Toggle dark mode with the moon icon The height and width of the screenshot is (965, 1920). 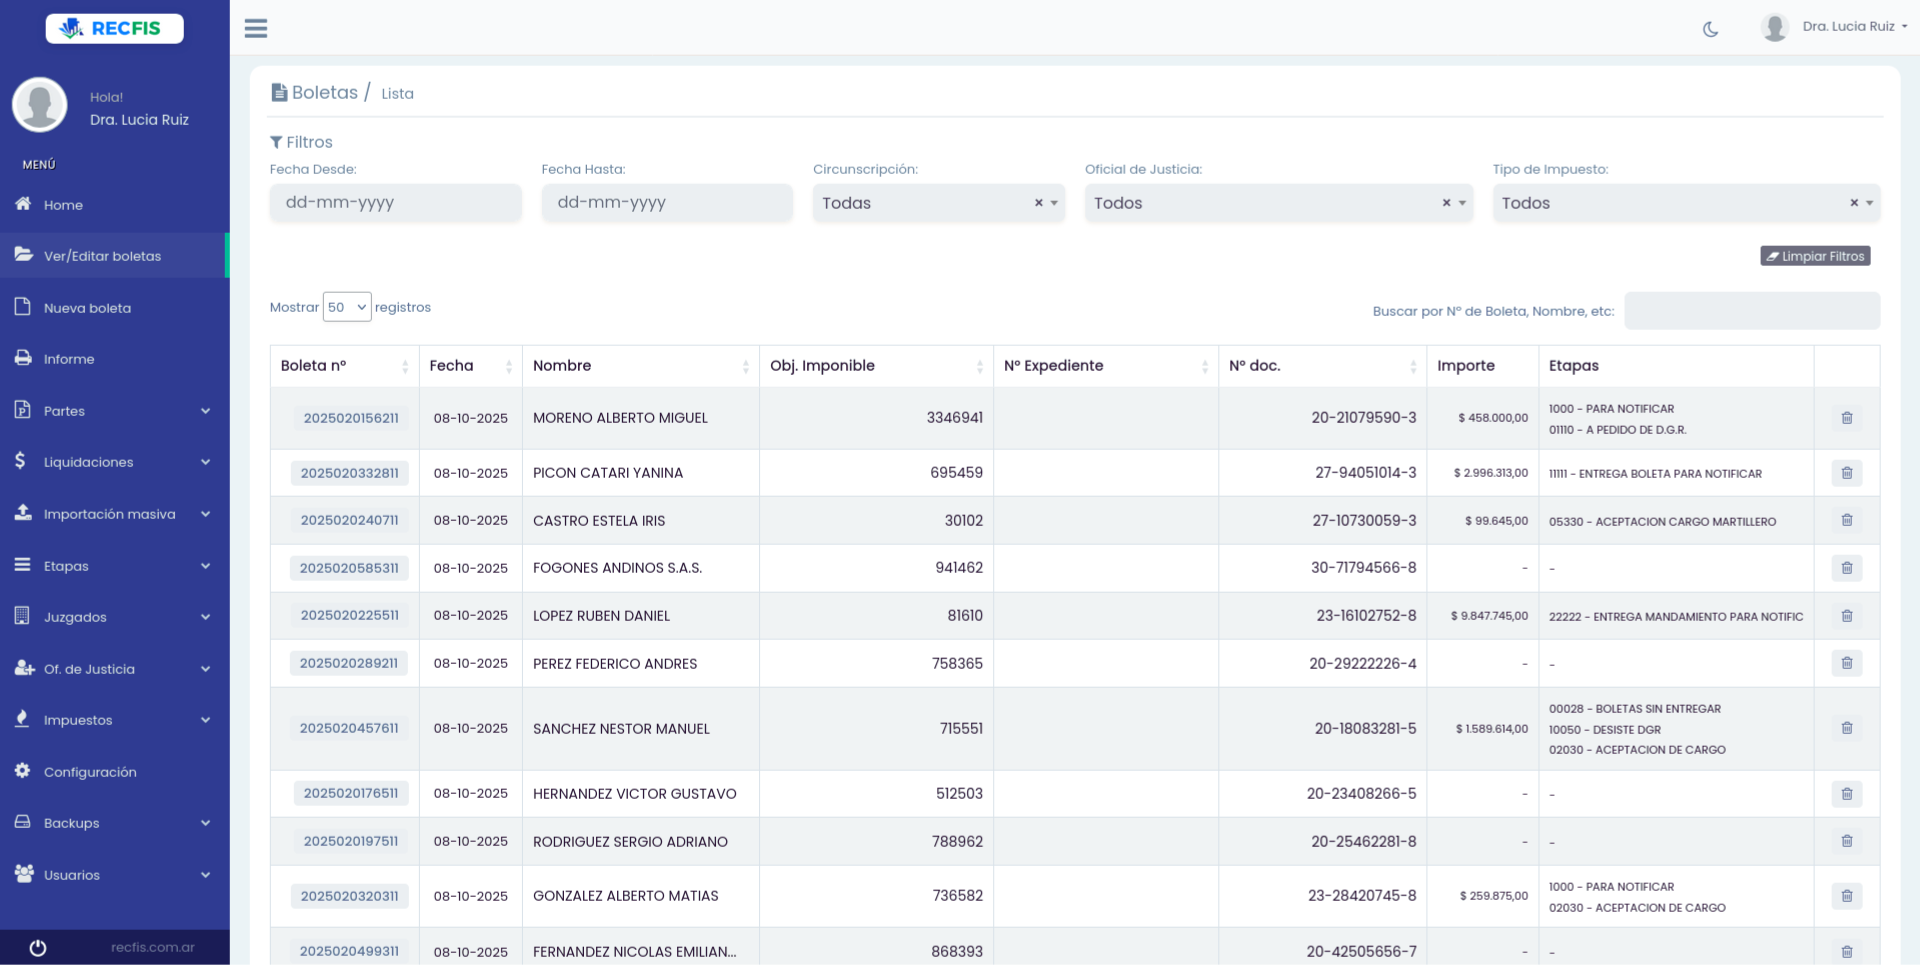coord(1710,28)
